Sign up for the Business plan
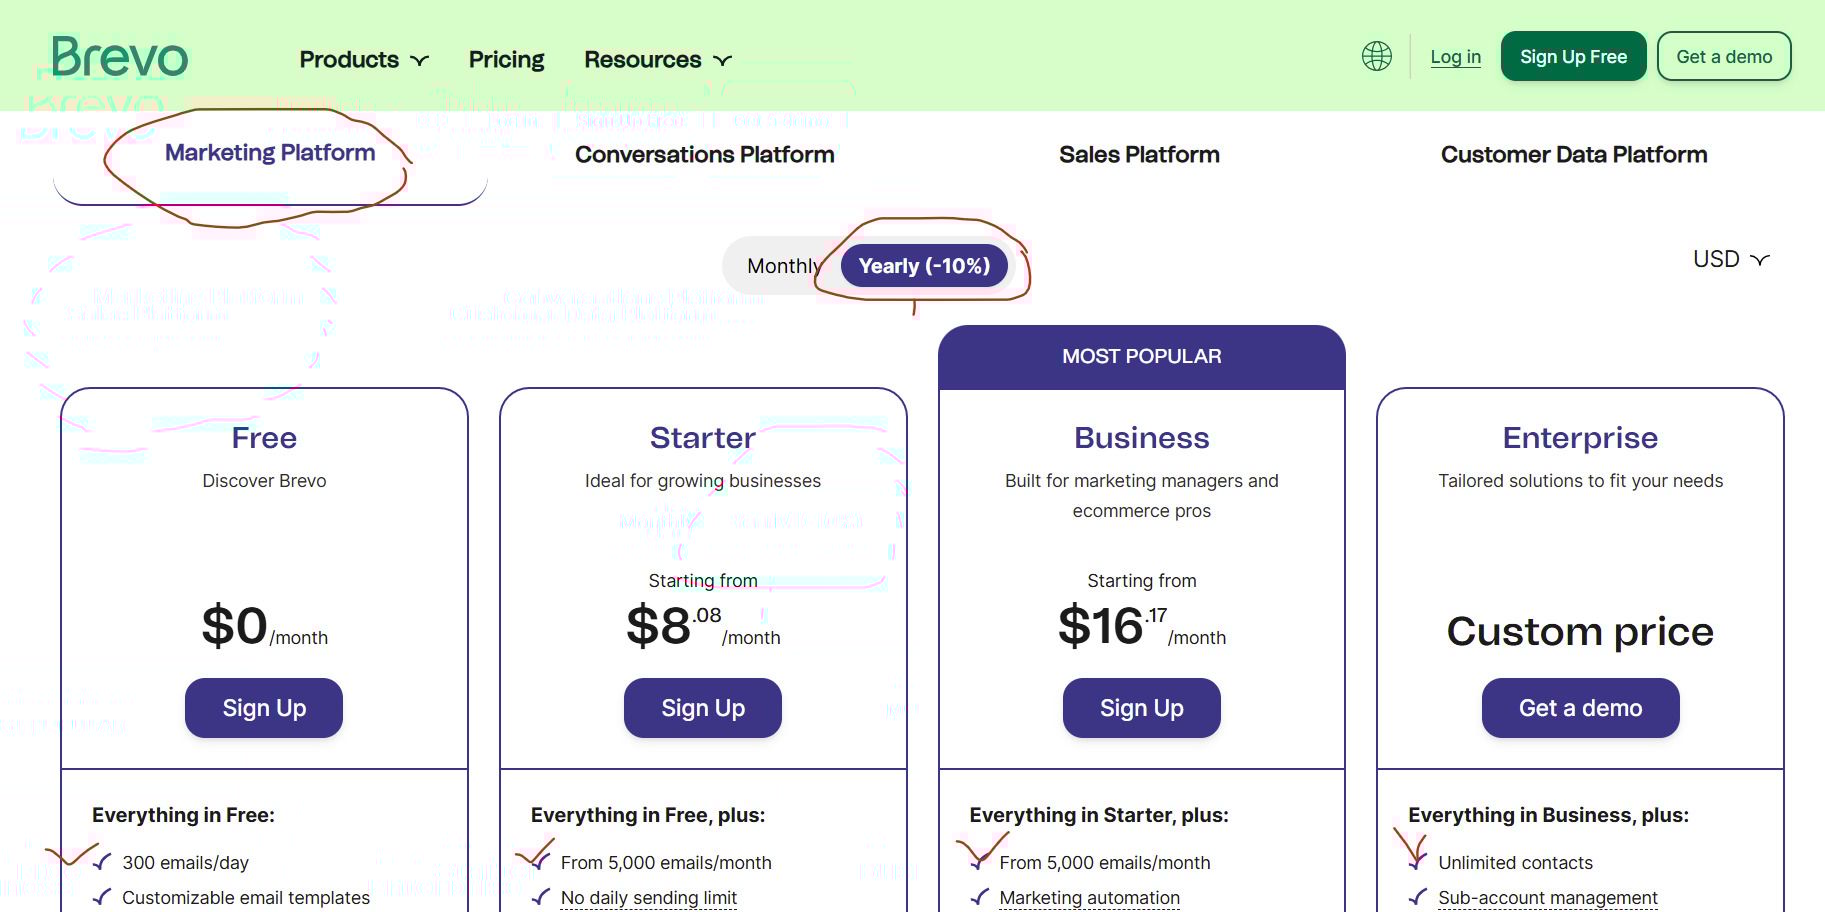 click(1141, 708)
